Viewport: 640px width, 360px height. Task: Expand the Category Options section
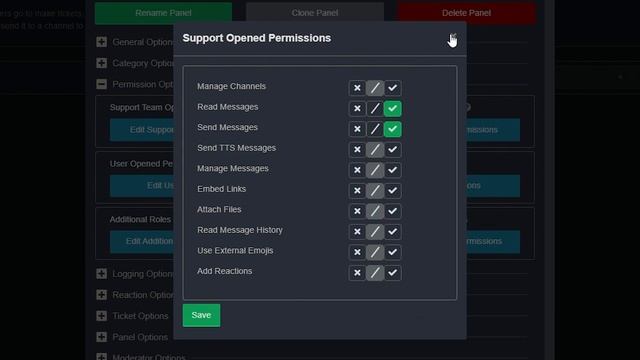pyautogui.click(x=102, y=63)
